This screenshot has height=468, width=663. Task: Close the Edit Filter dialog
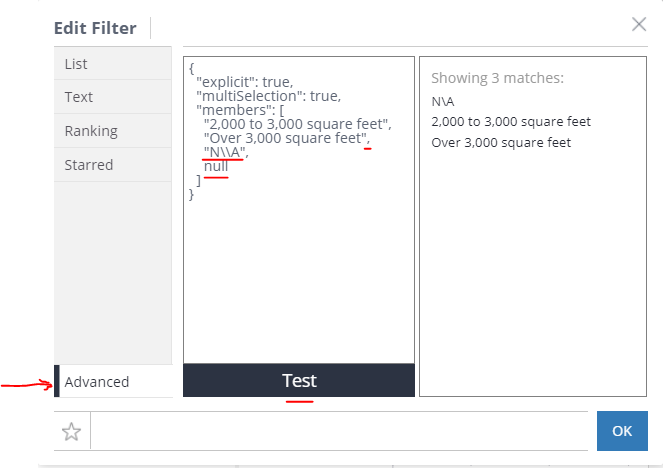coord(639,25)
